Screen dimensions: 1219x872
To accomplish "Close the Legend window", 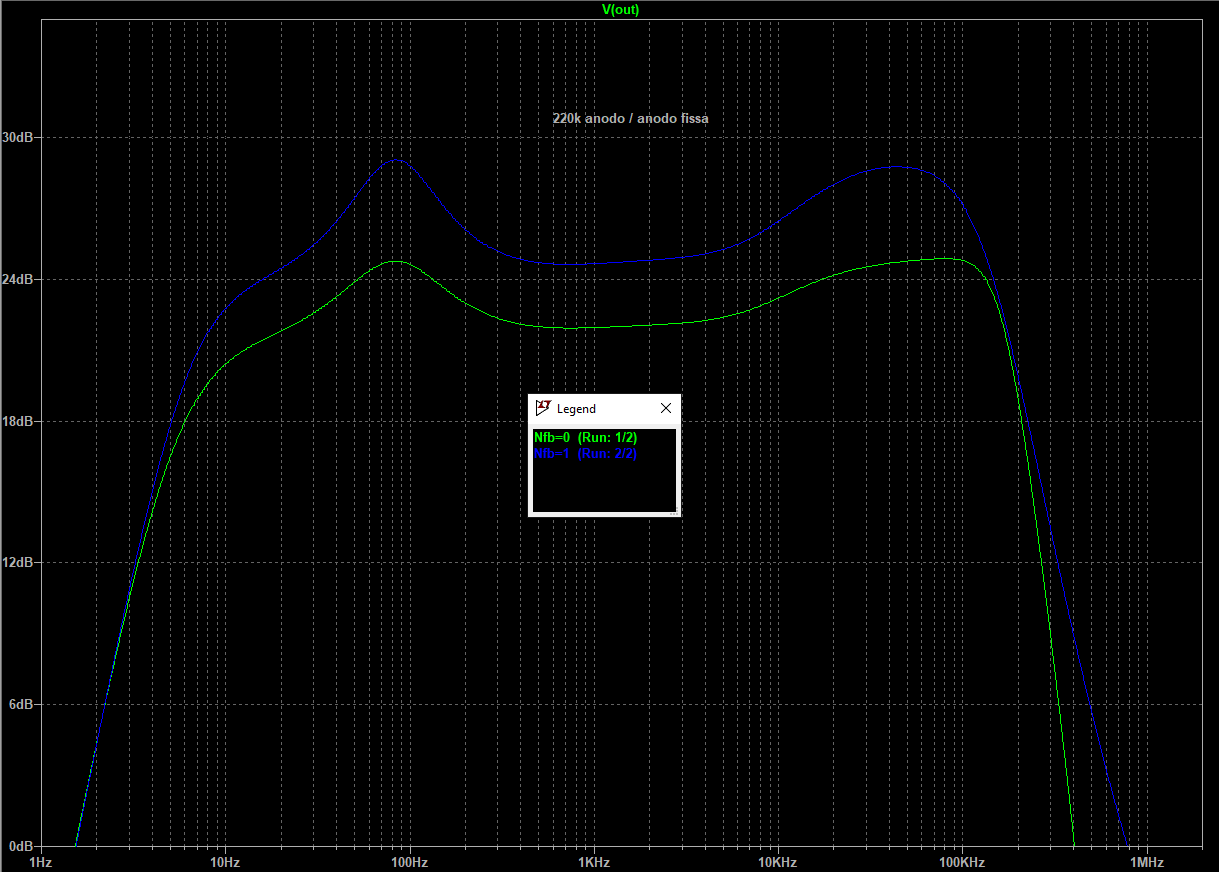I will click(666, 408).
